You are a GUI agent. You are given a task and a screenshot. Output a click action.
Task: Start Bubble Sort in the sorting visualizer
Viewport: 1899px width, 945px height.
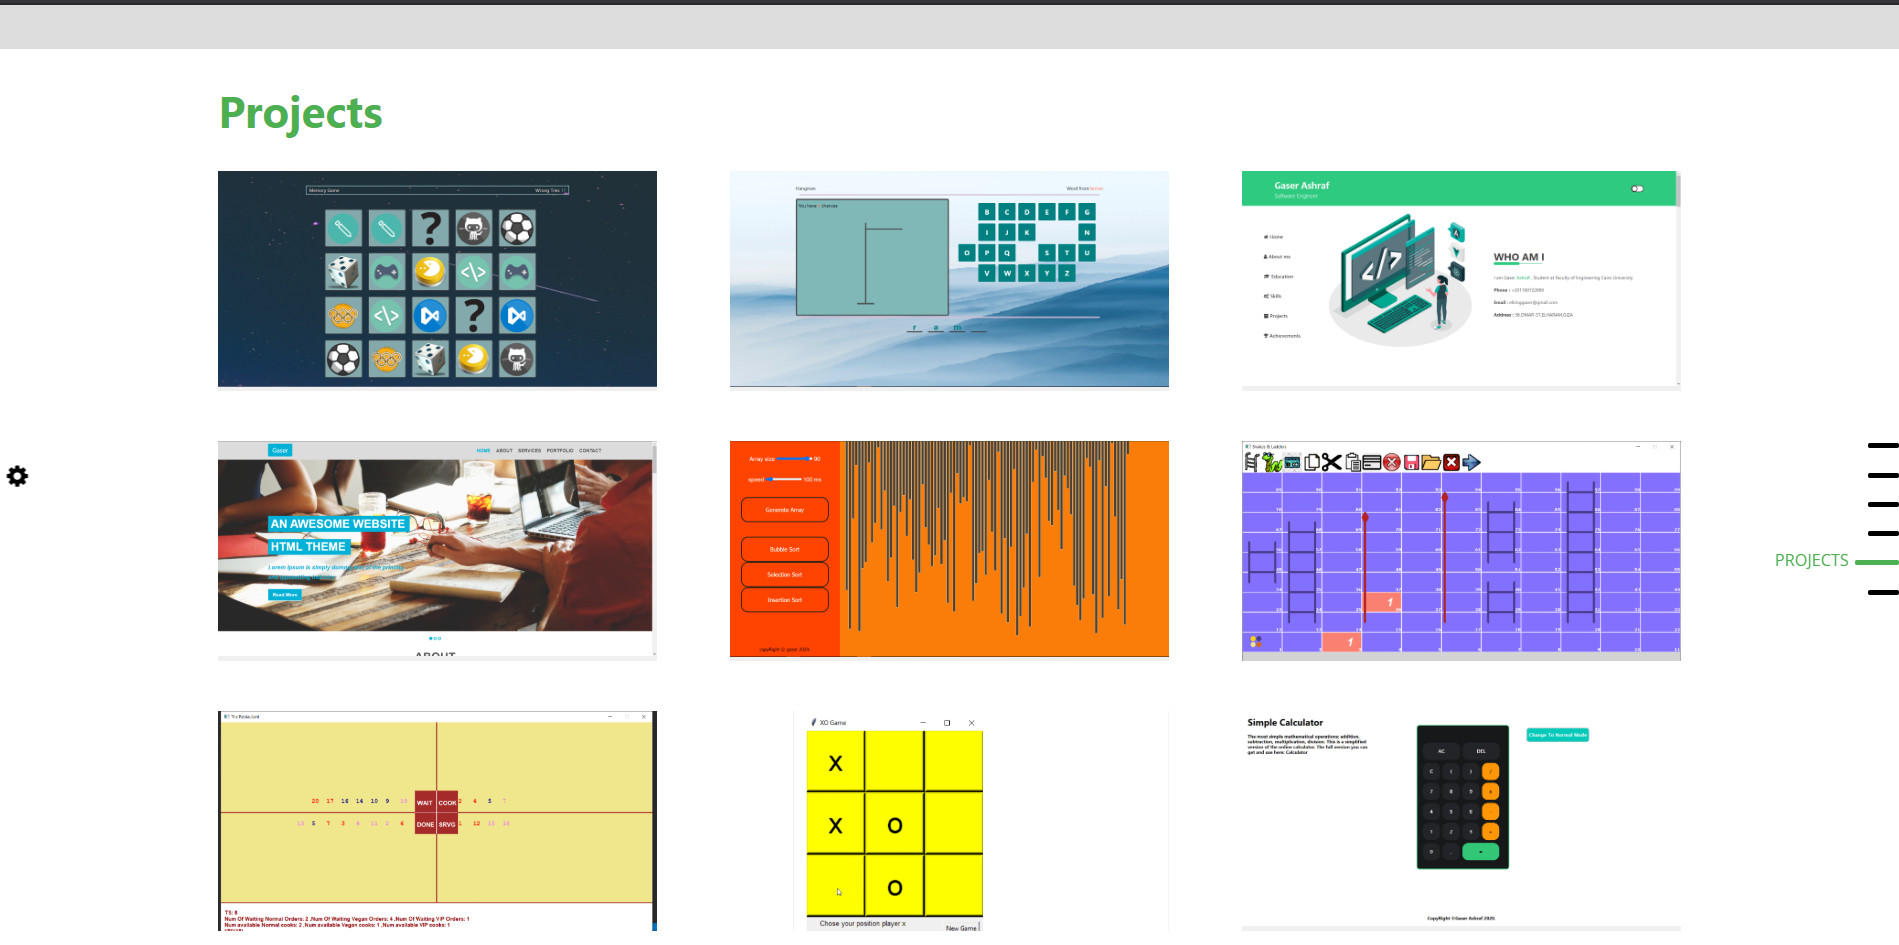(x=784, y=548)
